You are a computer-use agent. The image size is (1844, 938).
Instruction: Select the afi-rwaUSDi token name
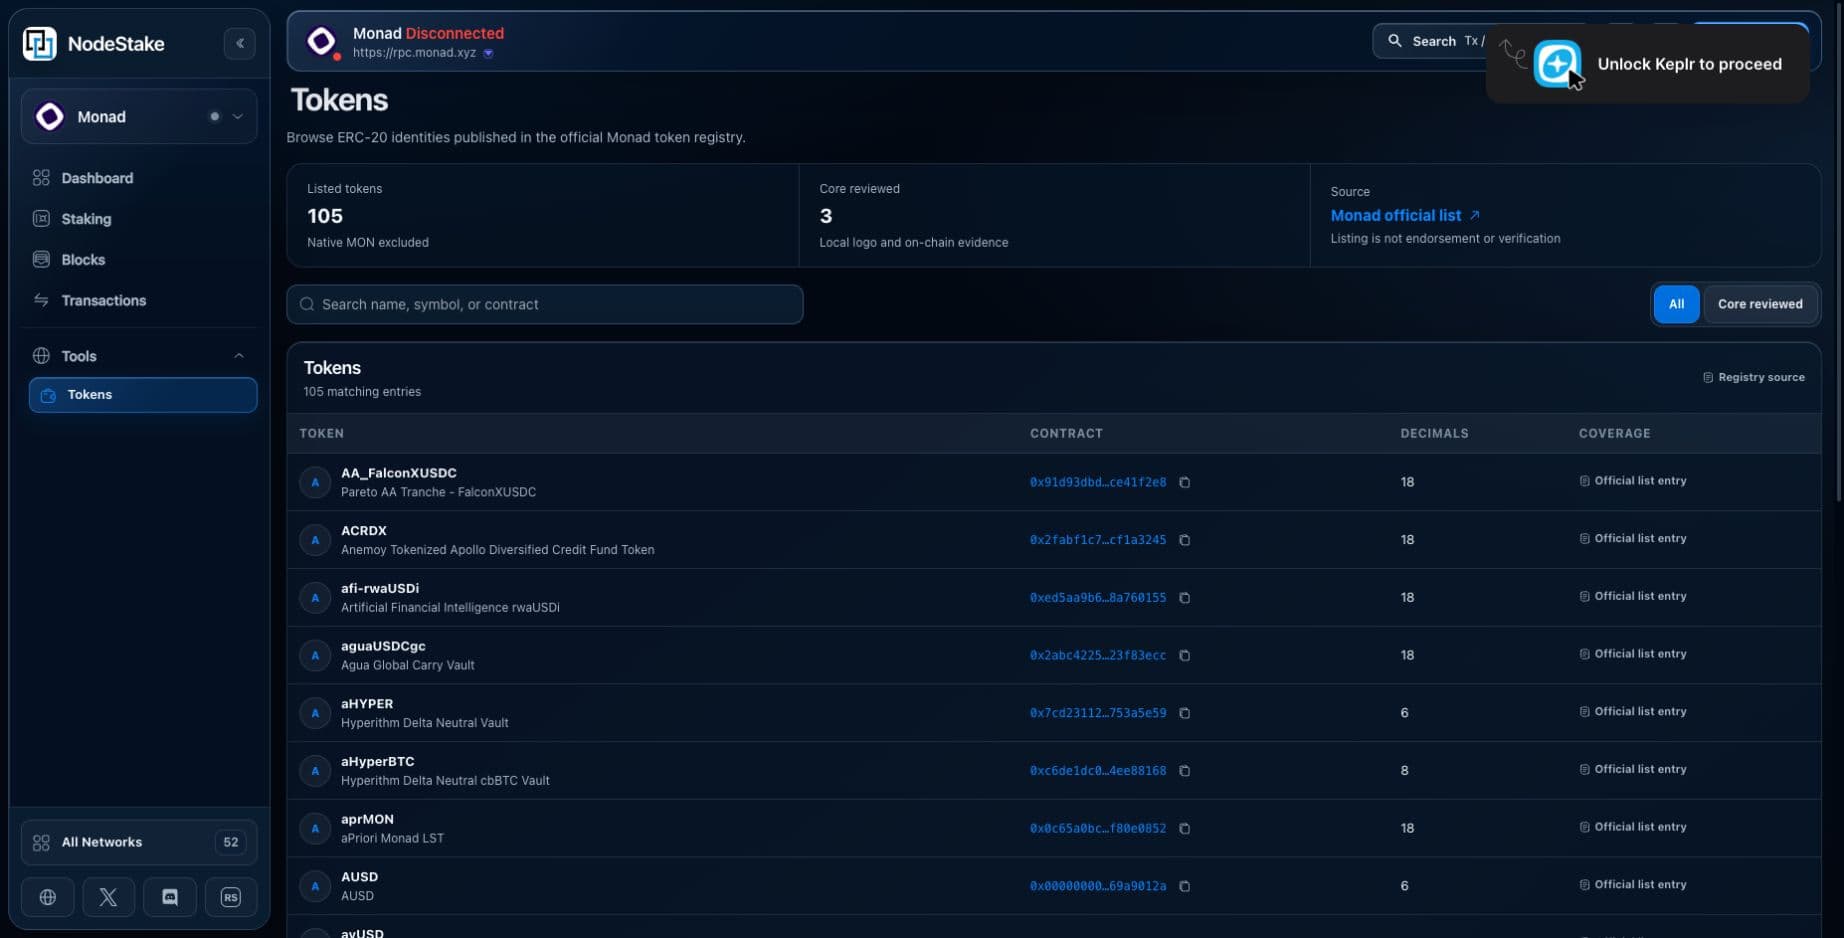tap(380, 589)
